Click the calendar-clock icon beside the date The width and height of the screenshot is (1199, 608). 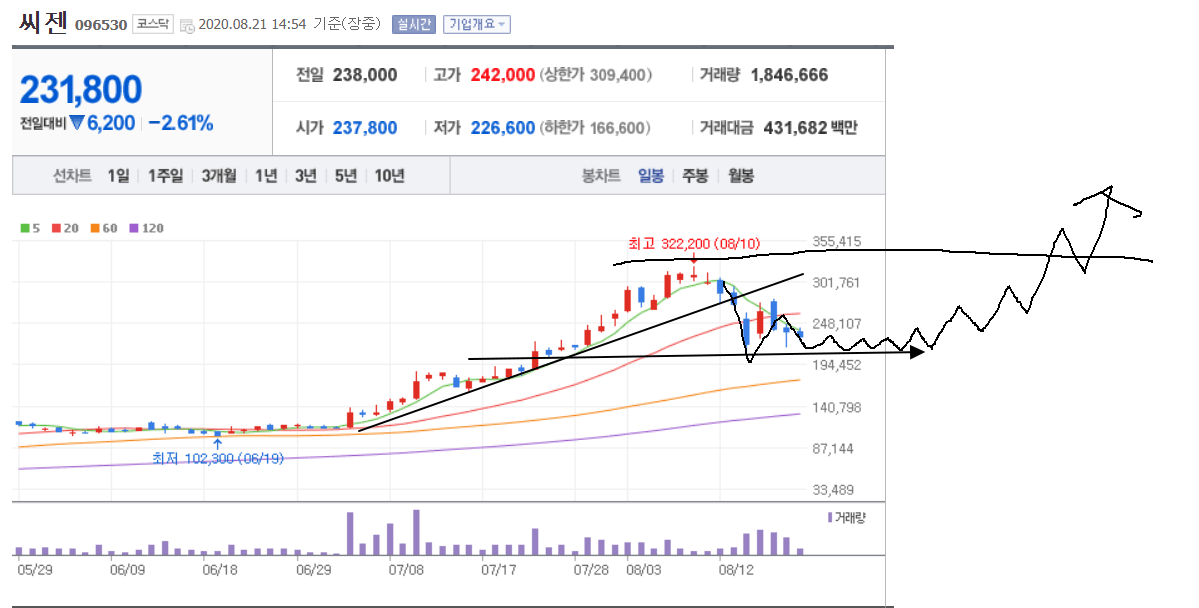[x=187, y=25]
